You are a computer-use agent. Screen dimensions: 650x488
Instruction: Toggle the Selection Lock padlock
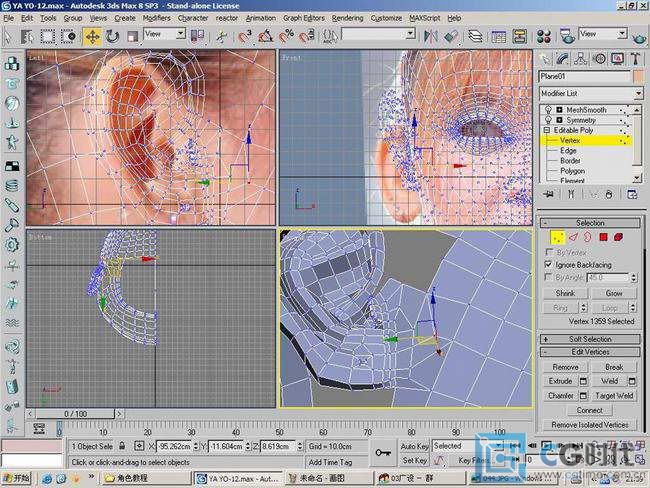pyautogui.click(x=122, y=446)
